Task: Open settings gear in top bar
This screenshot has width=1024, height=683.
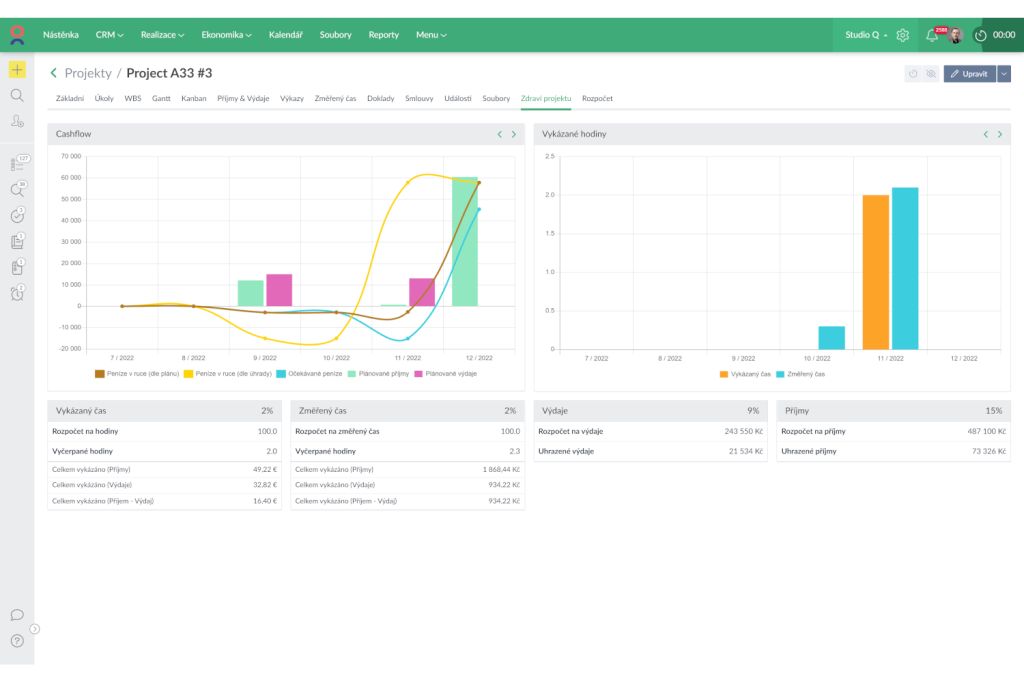Action: 903,35
